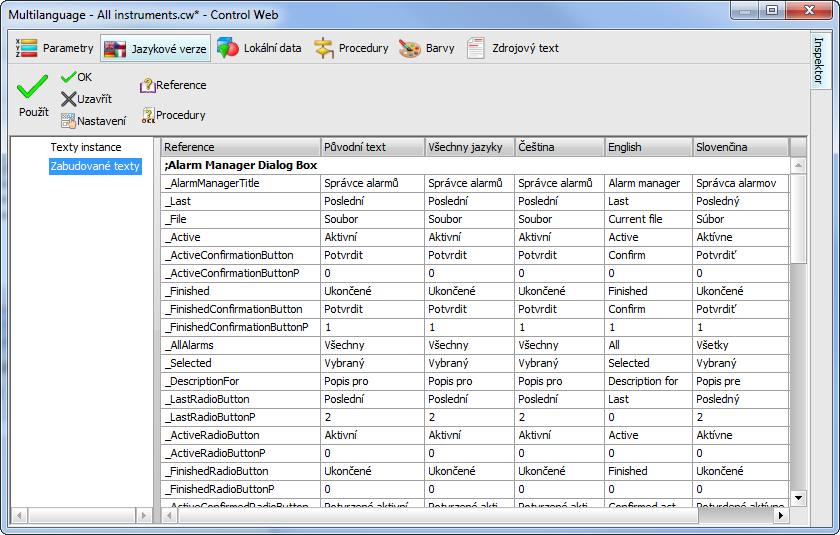This screenshot has width=840, height=535.
Task: Open the Parametry tab
Action: point(55,48)
